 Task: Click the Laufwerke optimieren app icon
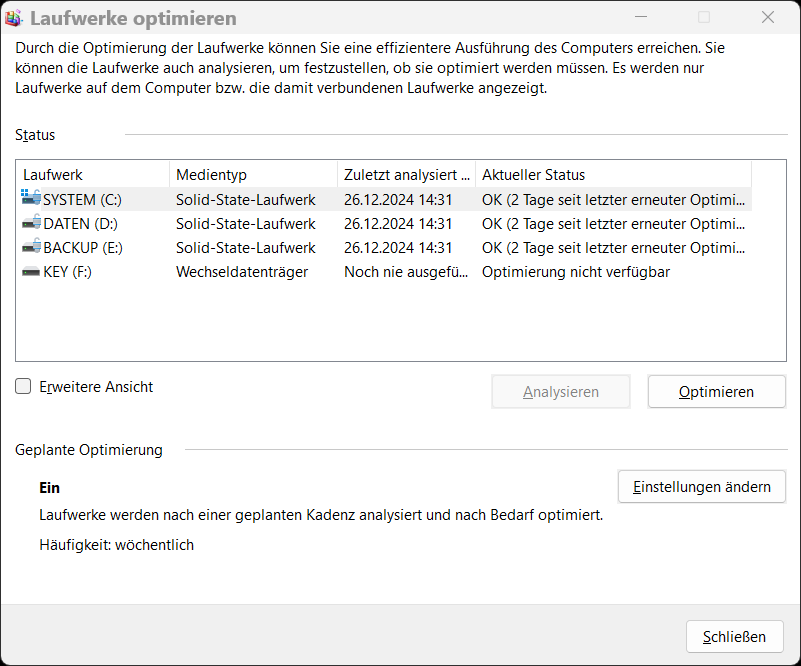[x=15, y=18]
